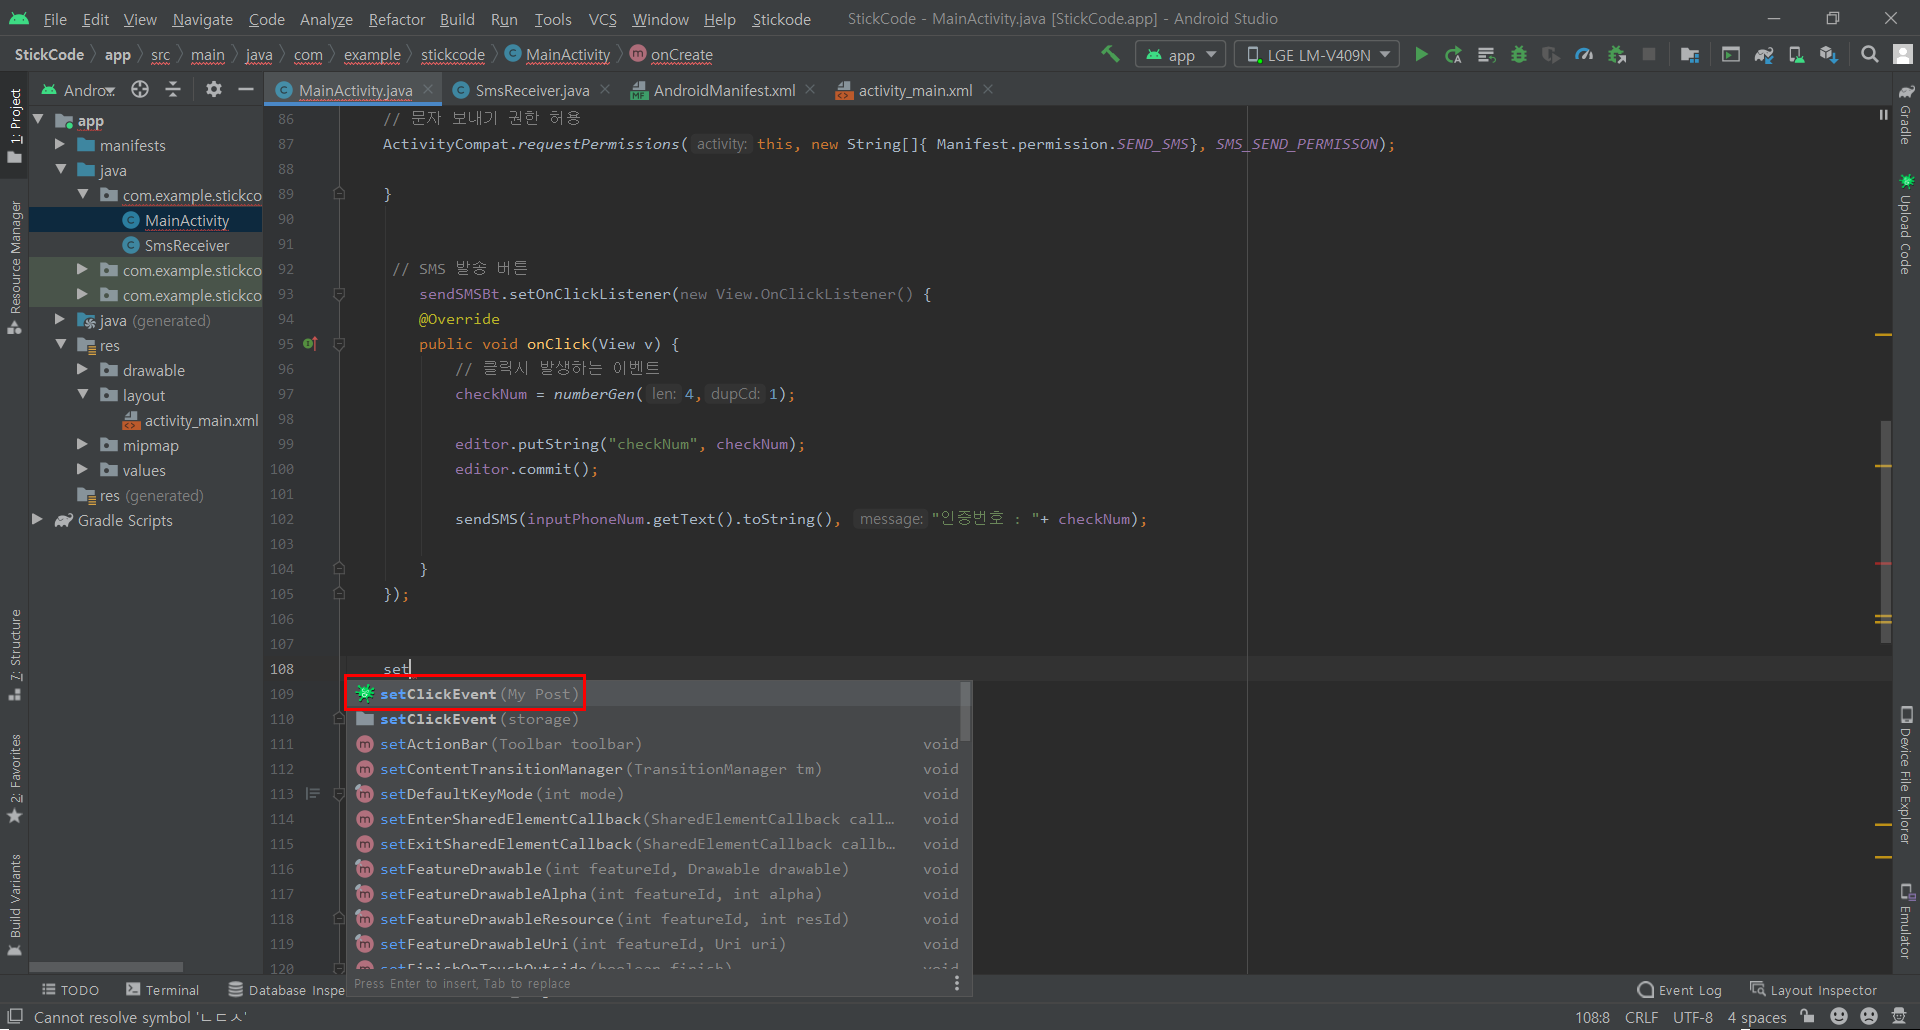
Task: Click the override gutter icon on line 95
Action: tap(310, 344)
